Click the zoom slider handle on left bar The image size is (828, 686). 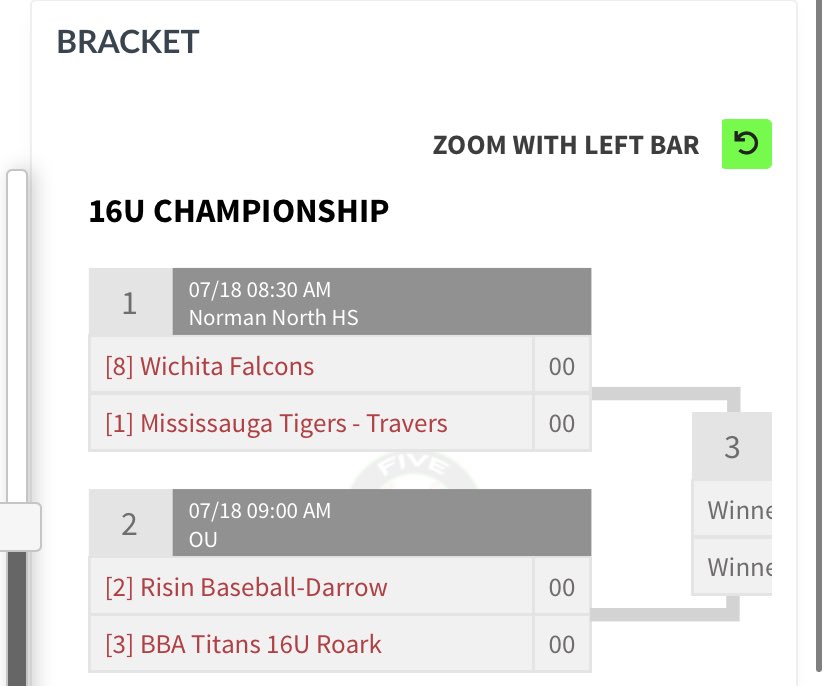pyautogui.click(x=18, y=527)
